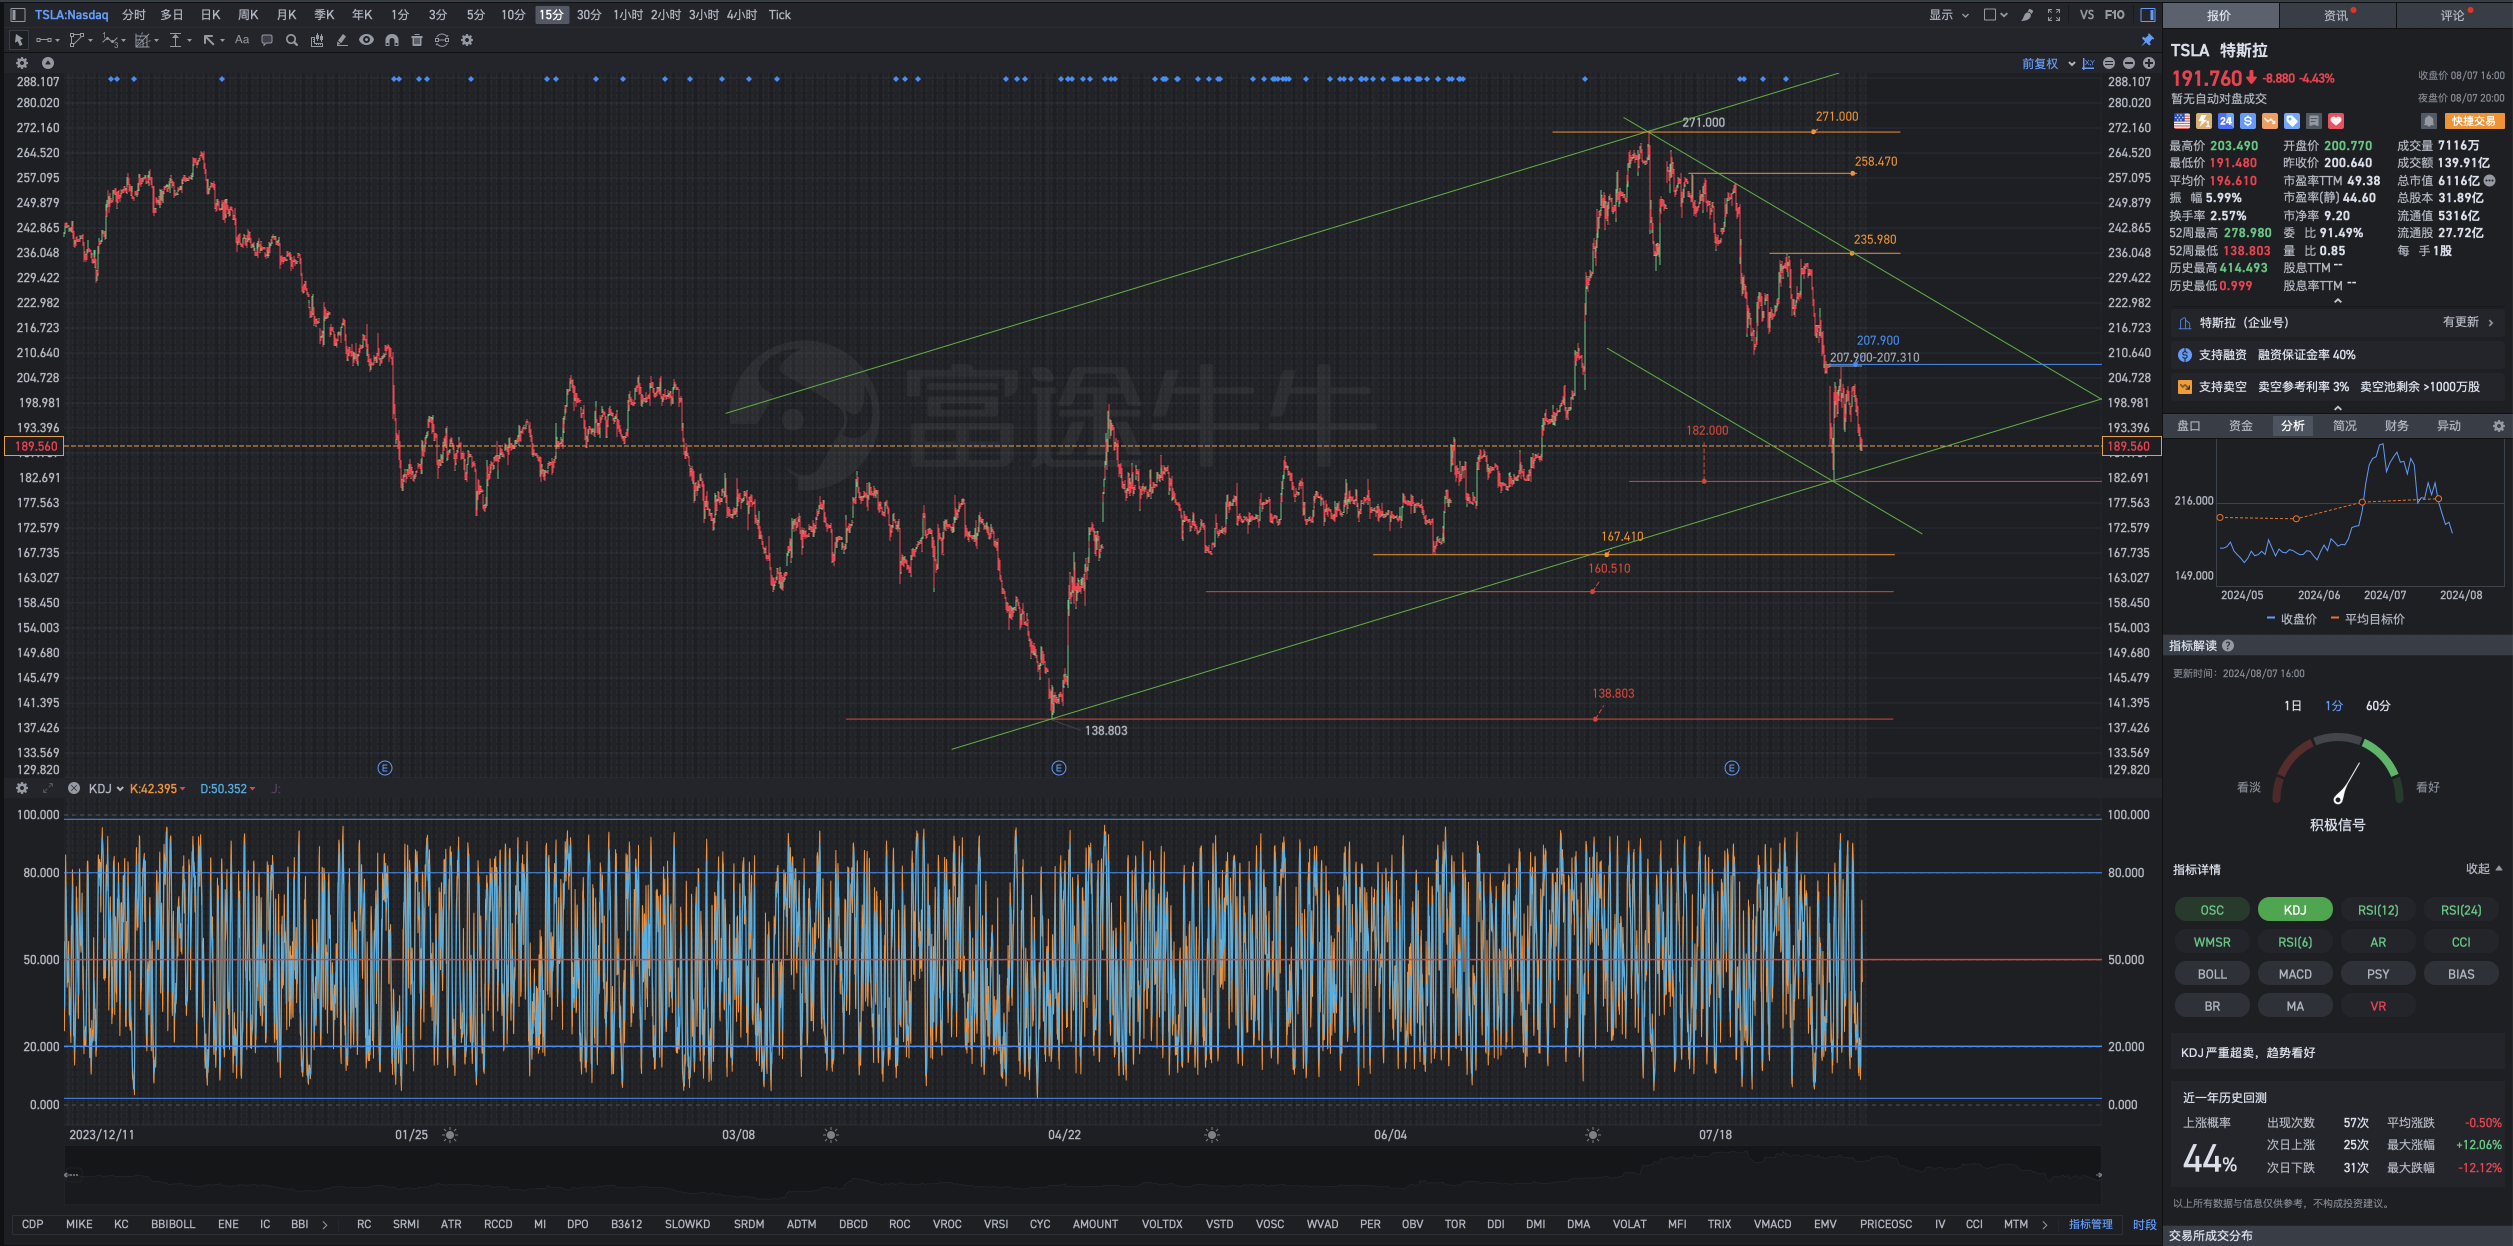The height and width of the screenshot is (1246, 2513).
Task: Open the 显示 display dropdown
Action: point(1949,15)
